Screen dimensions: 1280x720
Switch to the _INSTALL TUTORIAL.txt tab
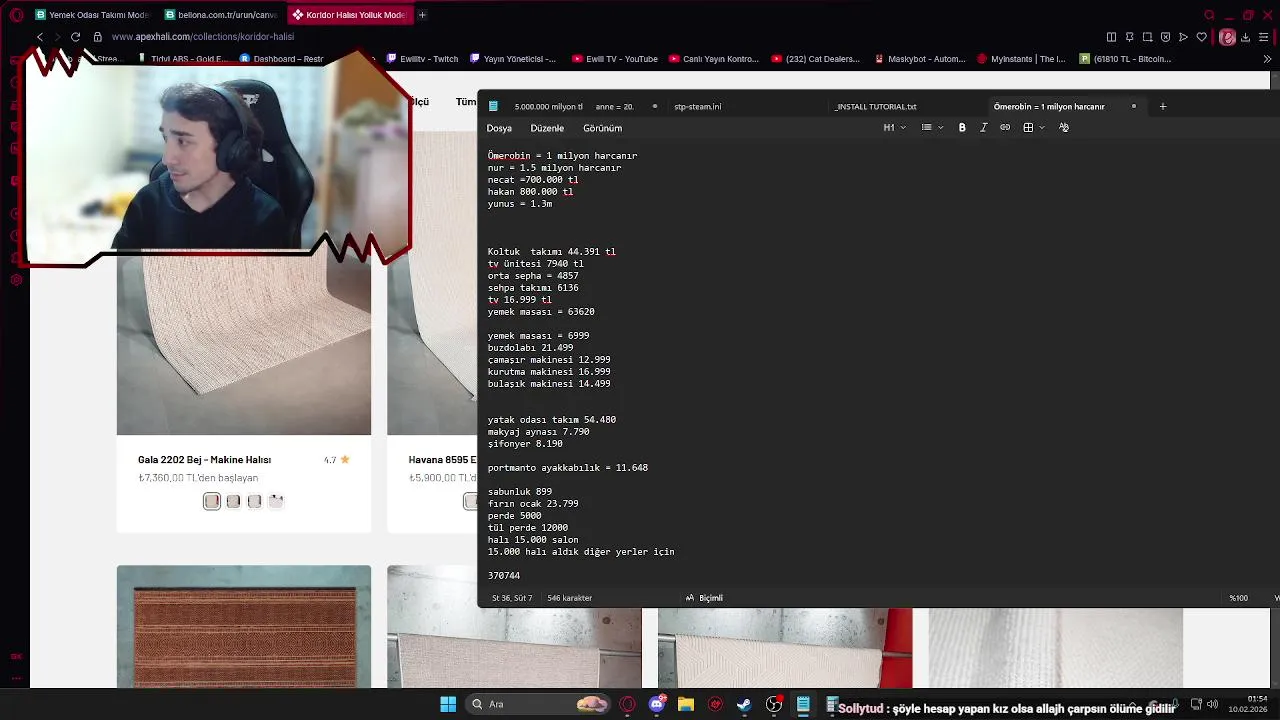point(875,106)
